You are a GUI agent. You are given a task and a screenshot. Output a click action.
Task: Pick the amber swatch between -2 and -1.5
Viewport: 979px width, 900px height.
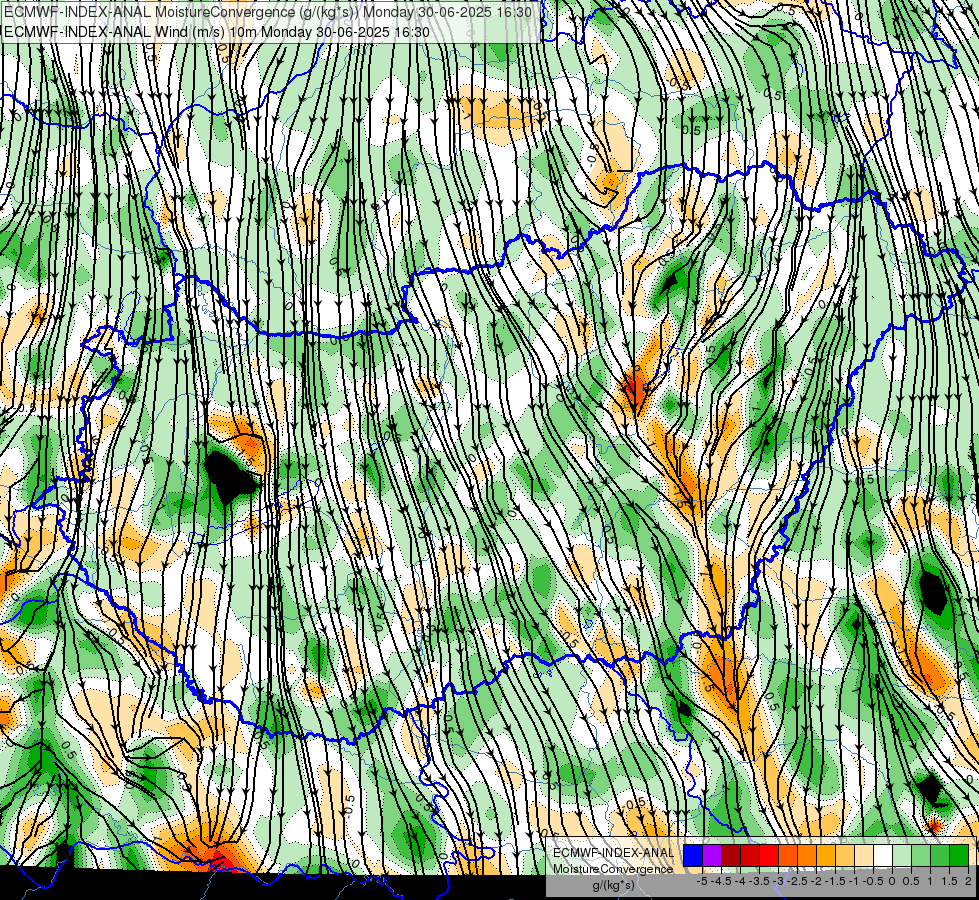tap(826, 855)
